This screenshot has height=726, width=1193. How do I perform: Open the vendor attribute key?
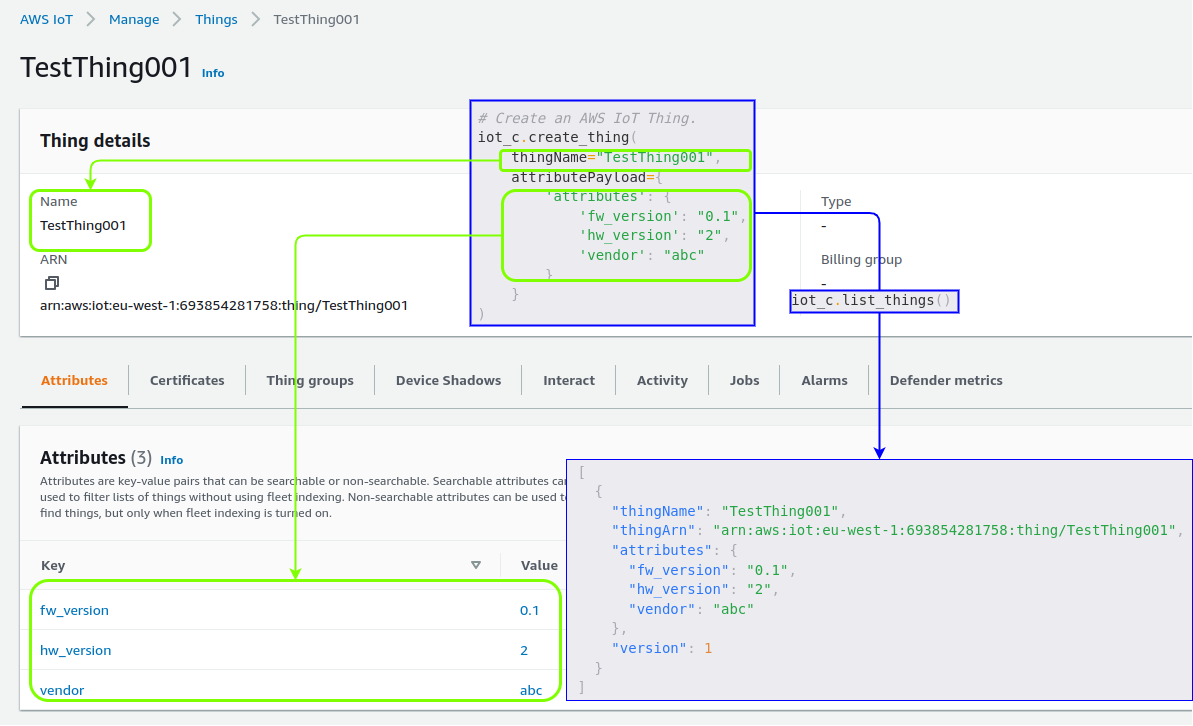click(62, 691)
